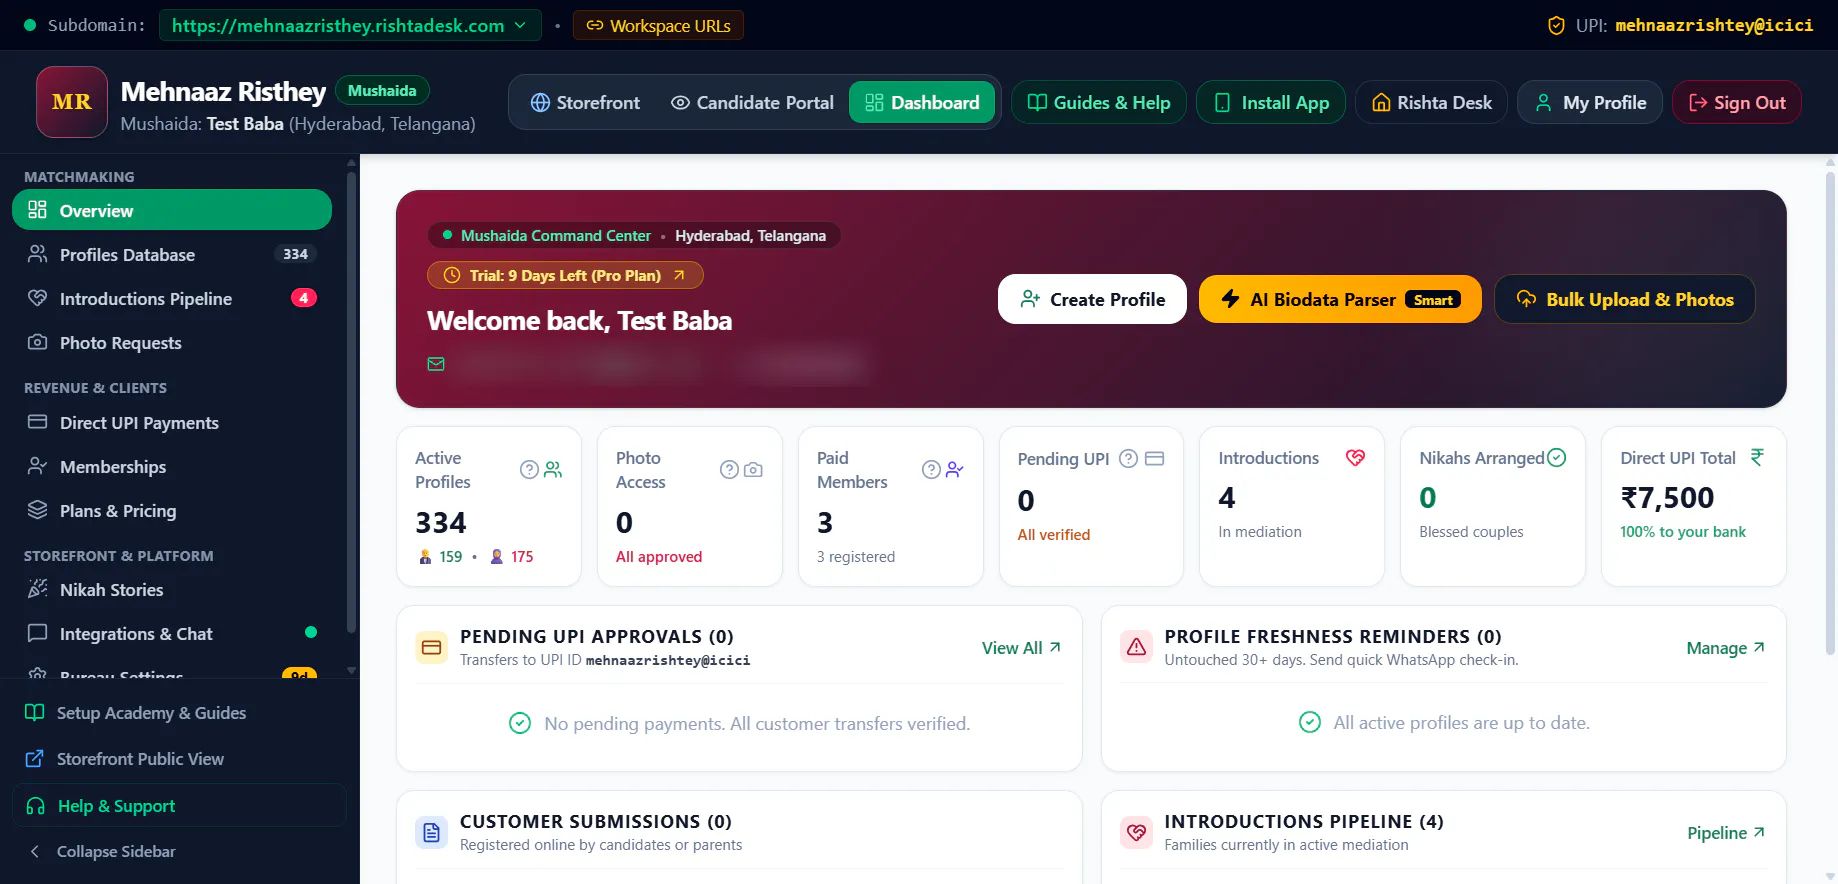Click the MR bureau logo avatar
Screen dimensions: 1838x884
pos(72,102)
